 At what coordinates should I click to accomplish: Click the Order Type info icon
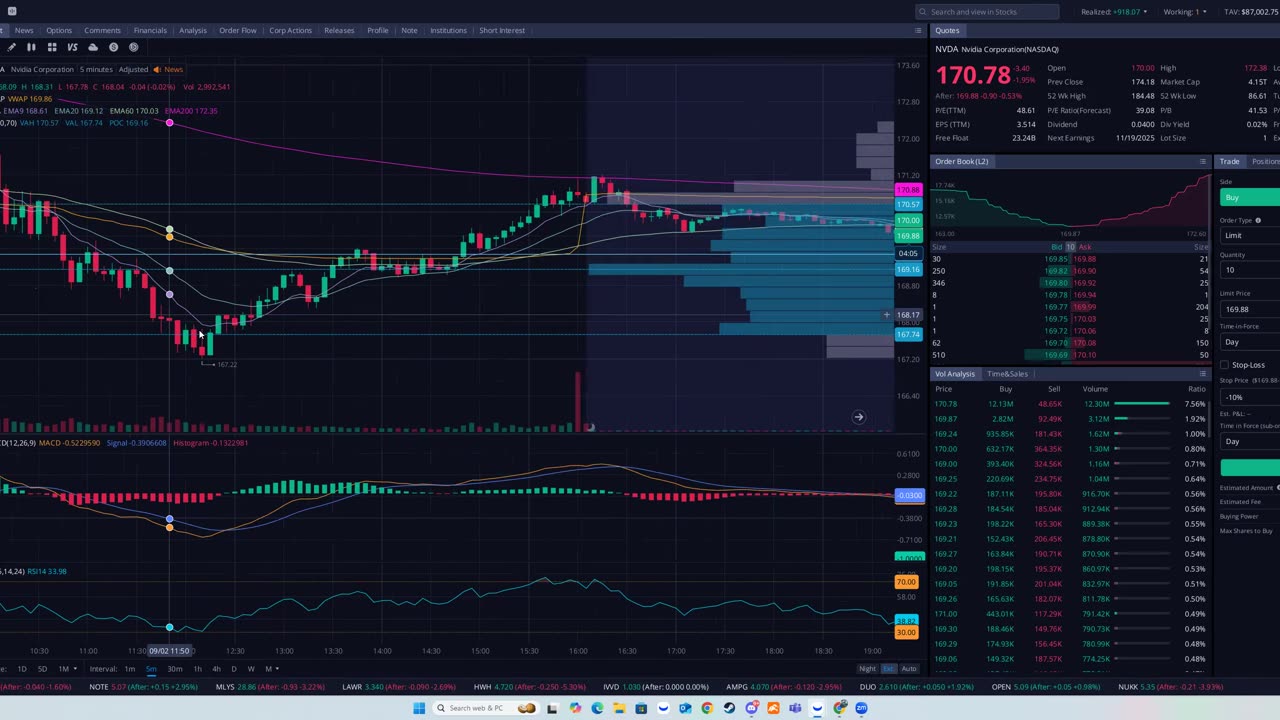pos(1258,220)
